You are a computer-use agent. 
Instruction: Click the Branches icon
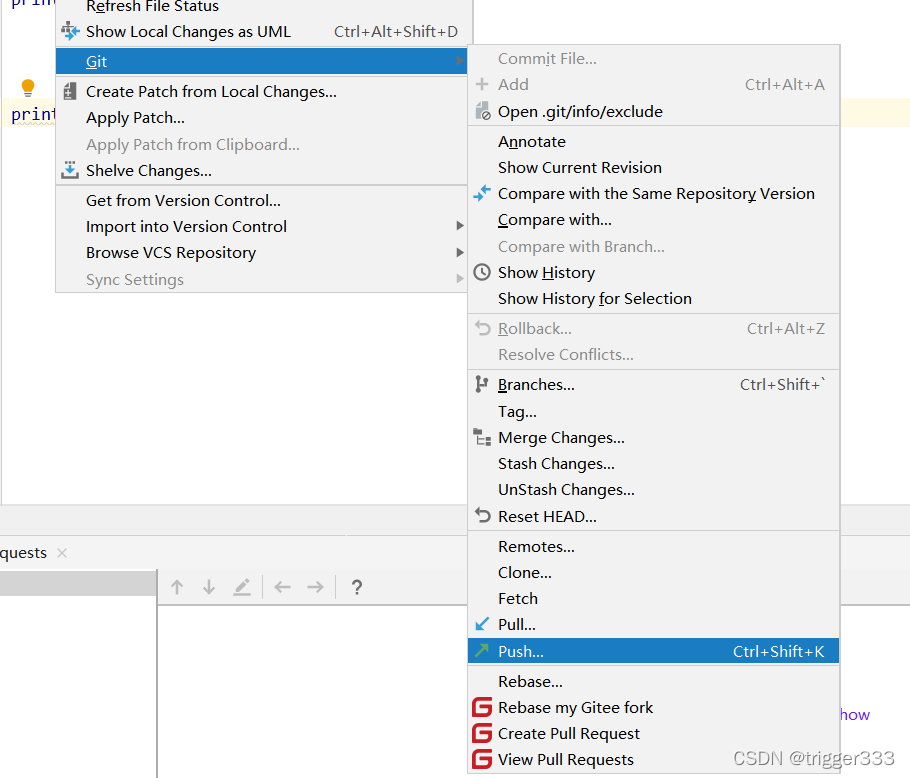pos(482,384)
